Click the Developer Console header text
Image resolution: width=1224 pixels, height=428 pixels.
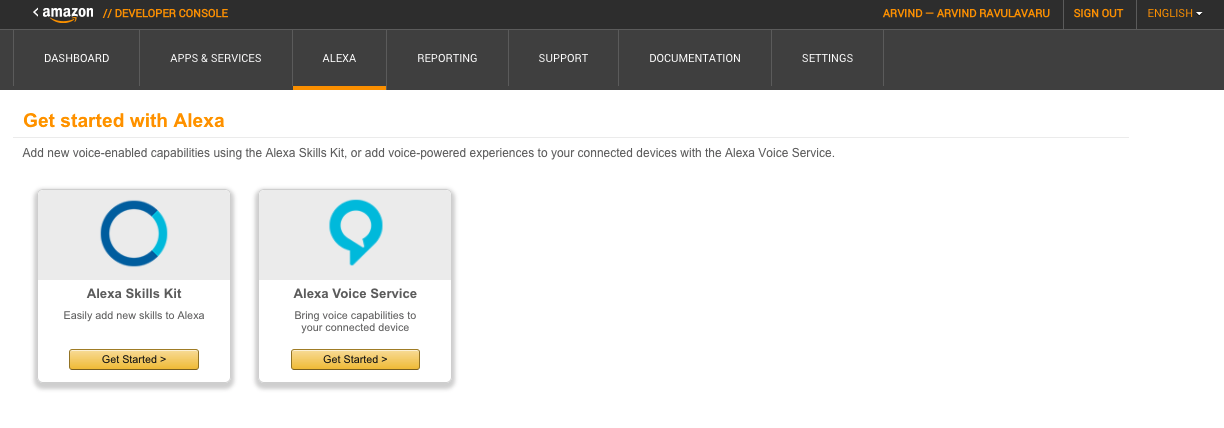coord(165,14)
